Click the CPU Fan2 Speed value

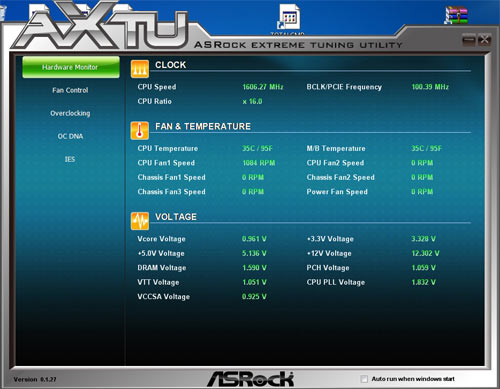pos(422,163)
